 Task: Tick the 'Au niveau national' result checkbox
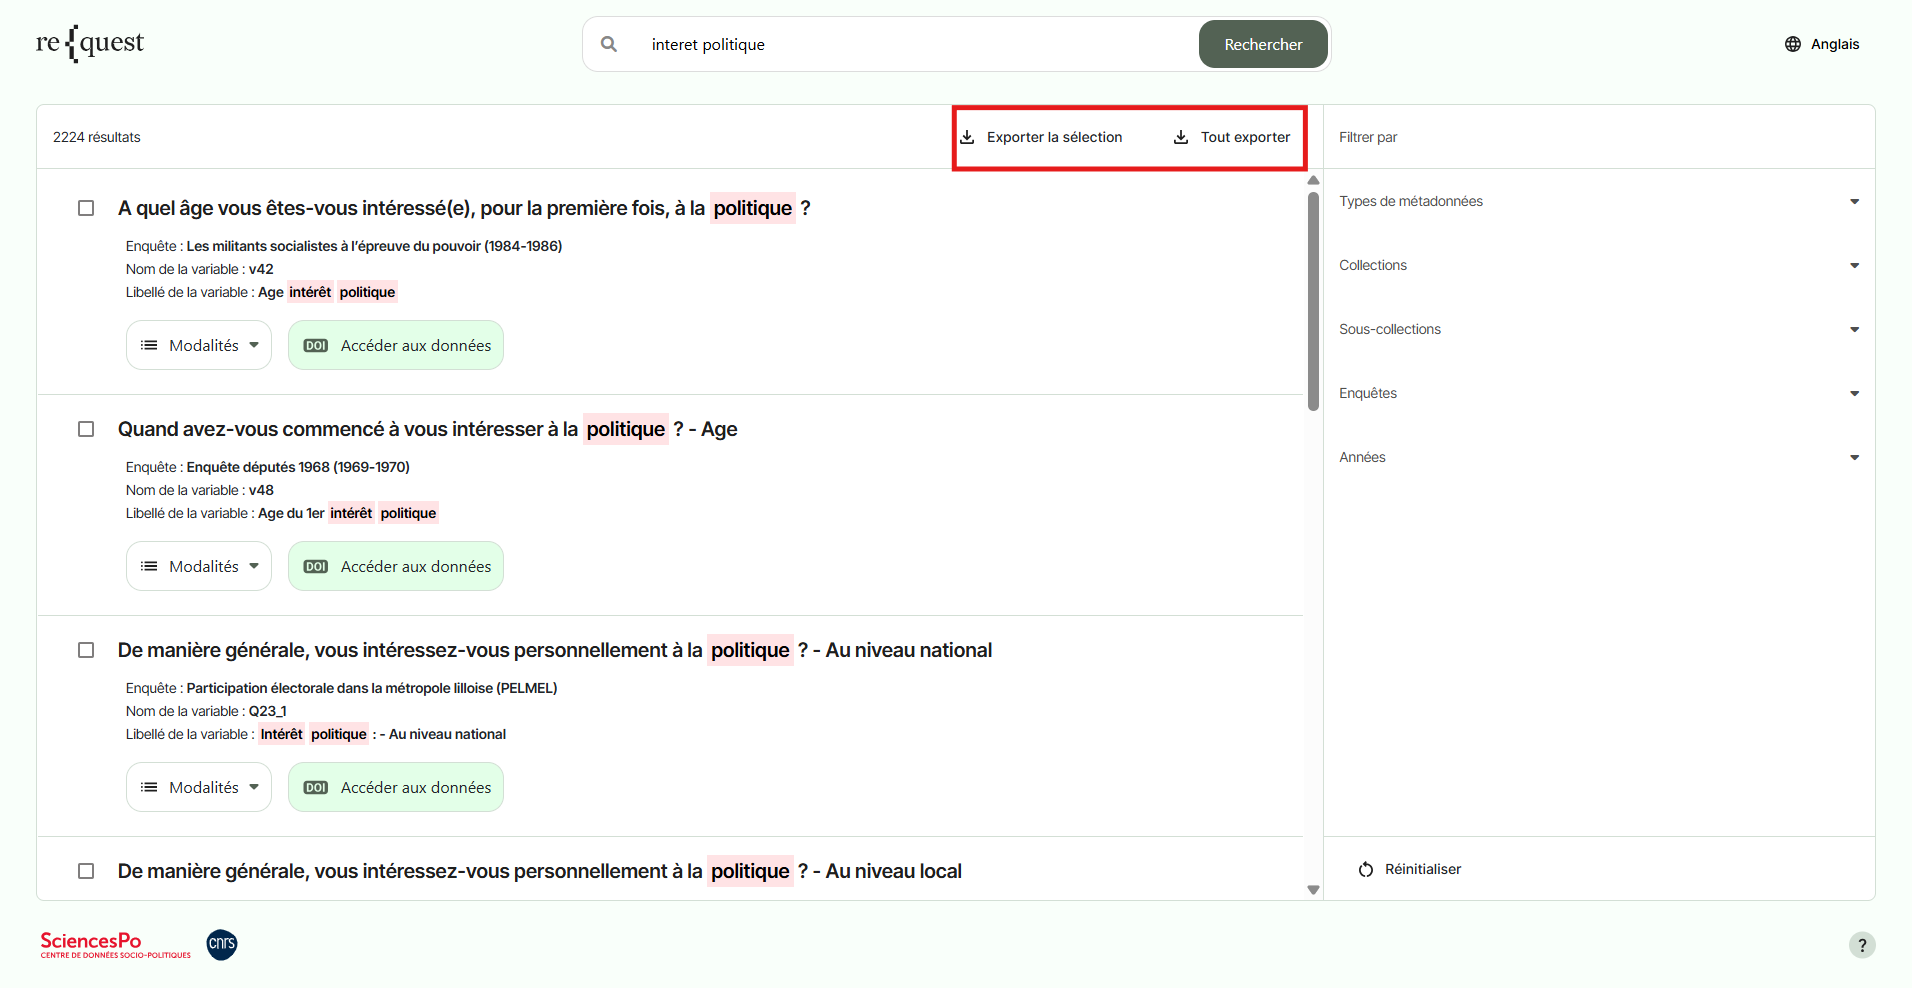click(x=86, y=650)
